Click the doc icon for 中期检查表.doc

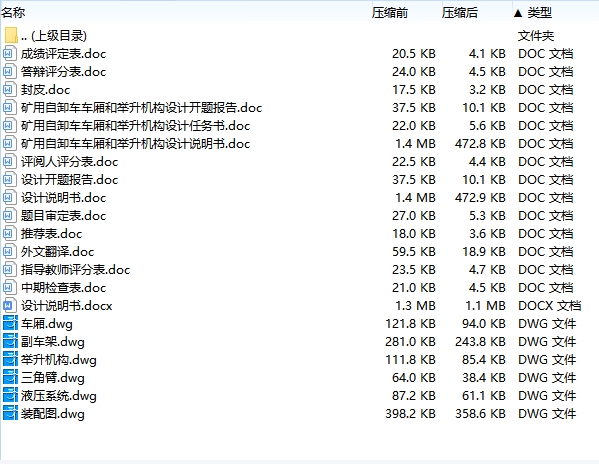coord(10,287)
